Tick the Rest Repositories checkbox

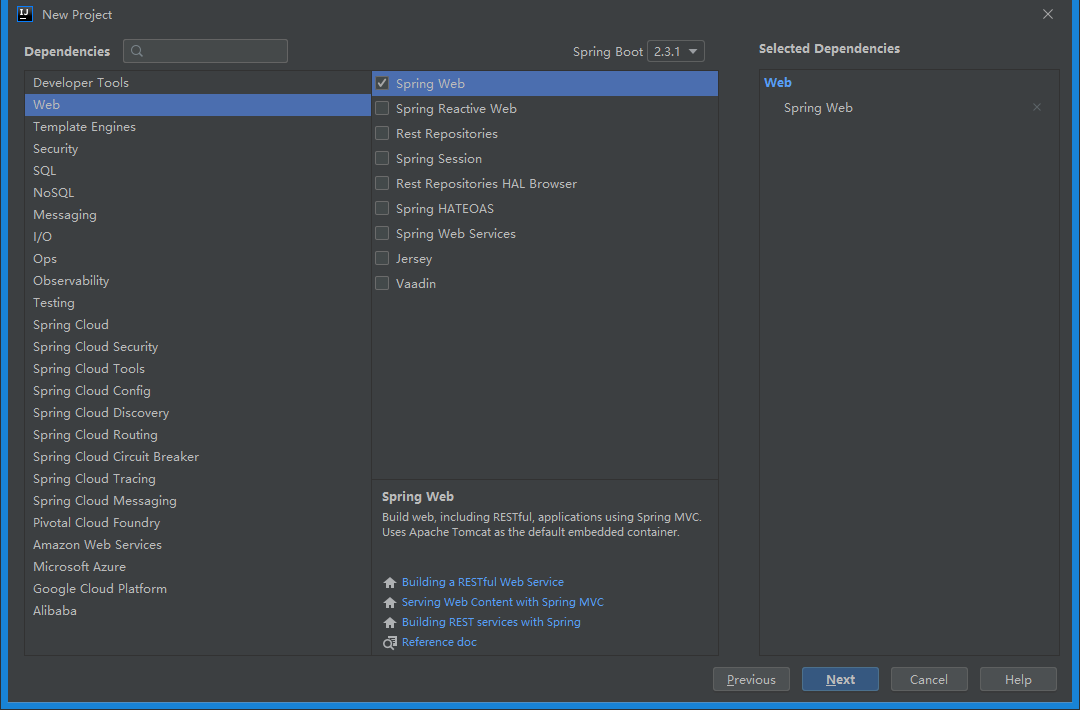tap(382, 133)
